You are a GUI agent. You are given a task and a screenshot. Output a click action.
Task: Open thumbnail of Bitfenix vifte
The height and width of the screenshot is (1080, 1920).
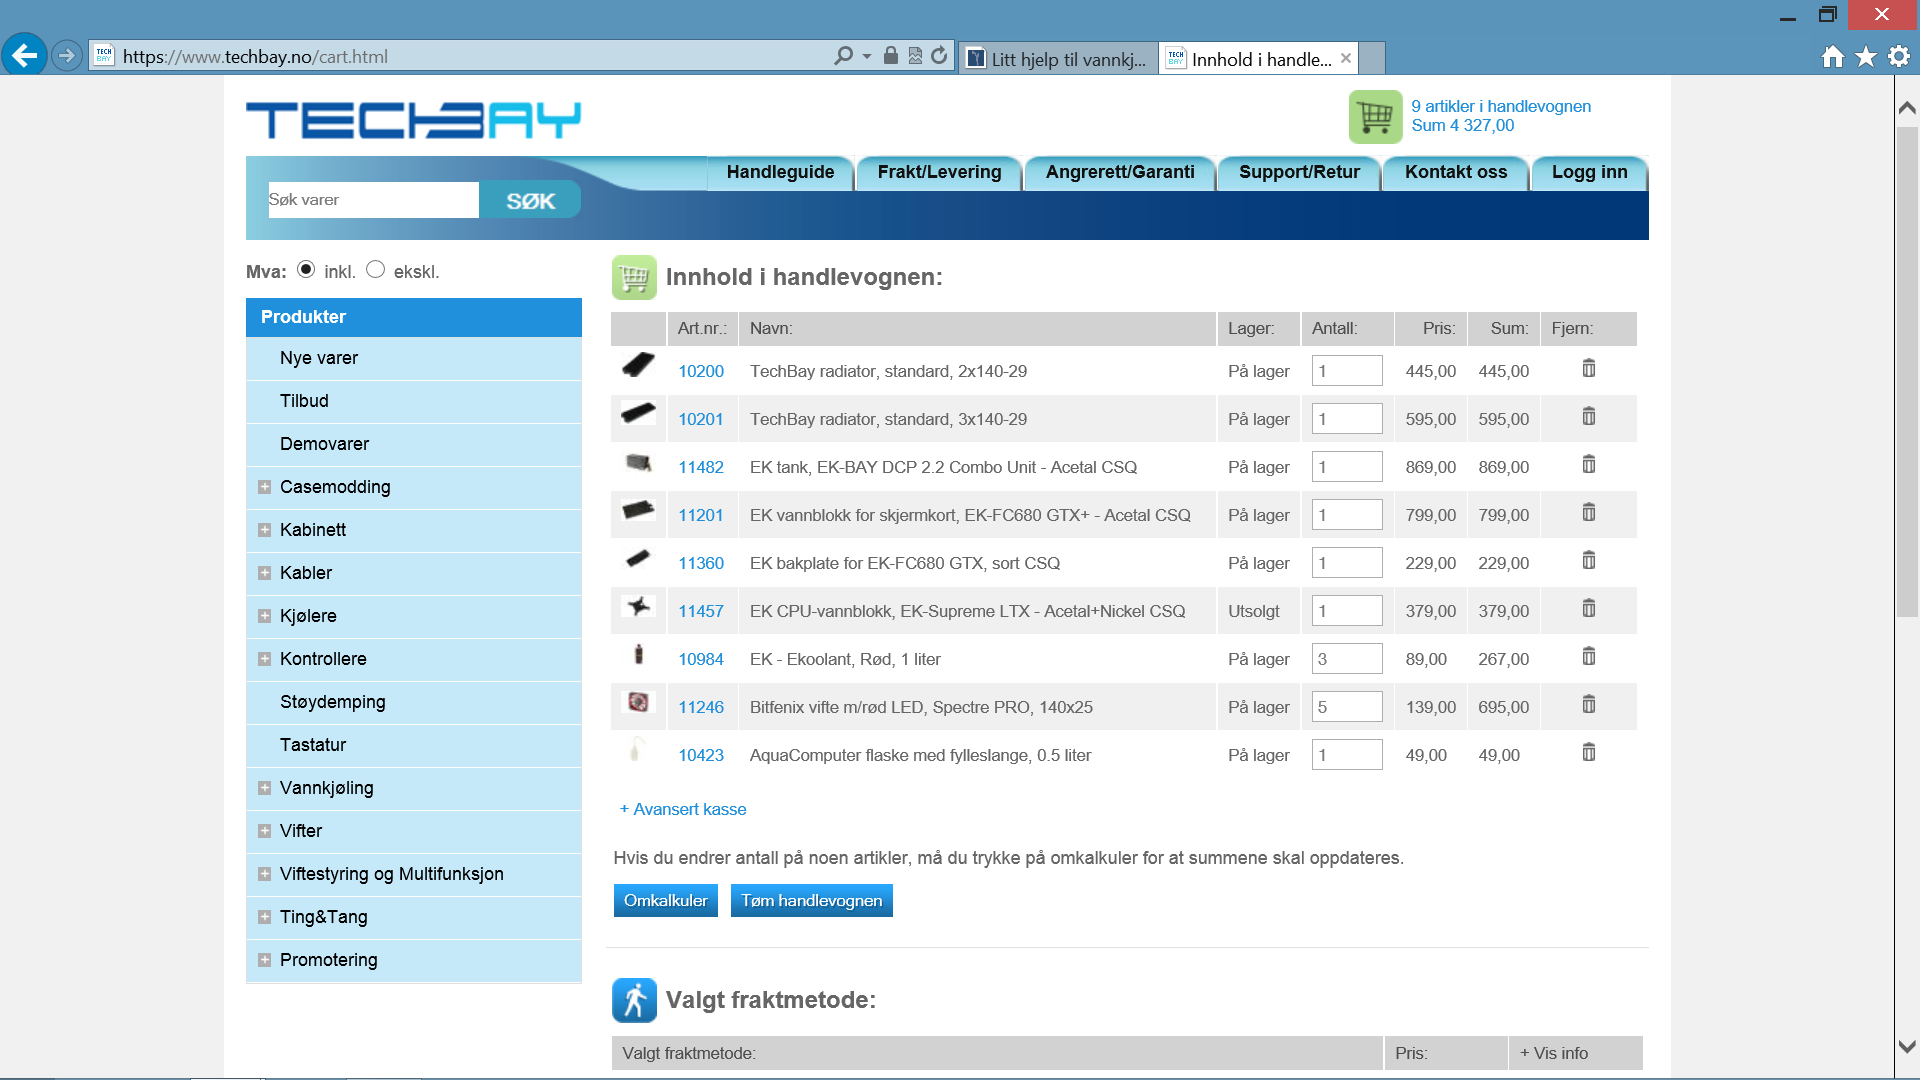638,703
